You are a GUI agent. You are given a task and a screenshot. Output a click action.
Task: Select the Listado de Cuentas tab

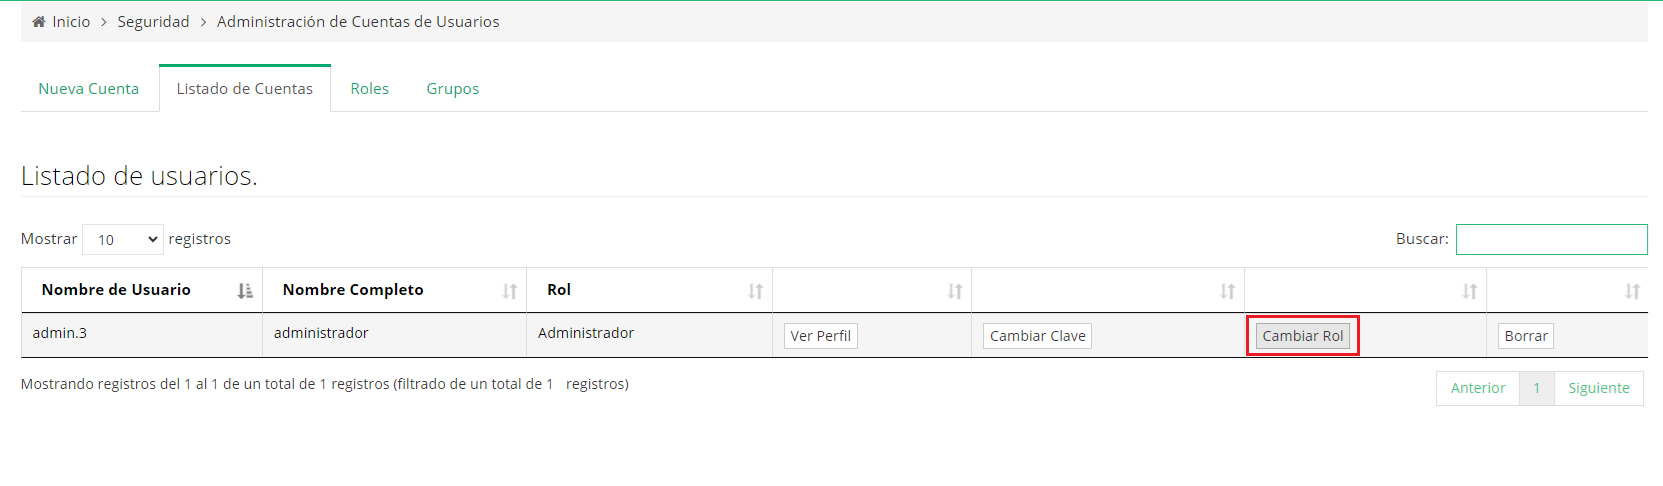tap(245, 89)
